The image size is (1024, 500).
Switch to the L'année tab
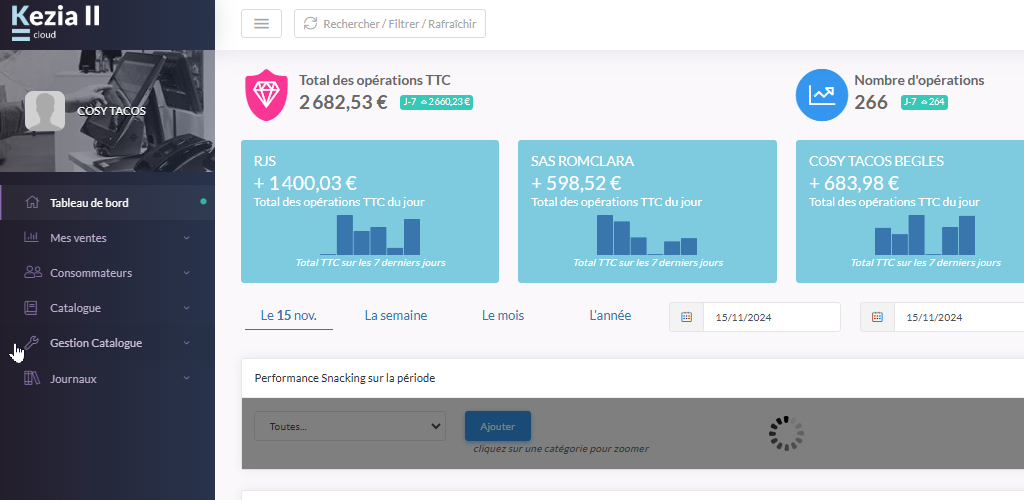point(610,316)
